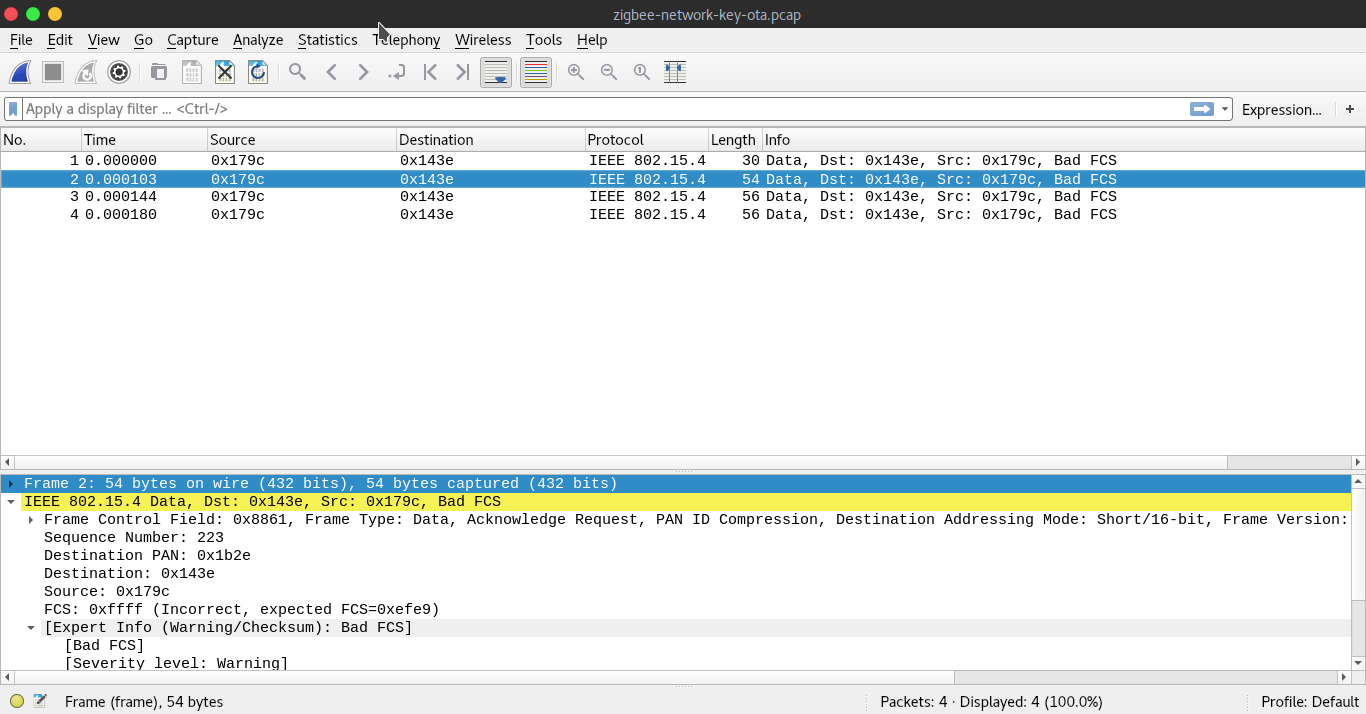Open the Go menu
1366x714 pixels.
(143, 40)
